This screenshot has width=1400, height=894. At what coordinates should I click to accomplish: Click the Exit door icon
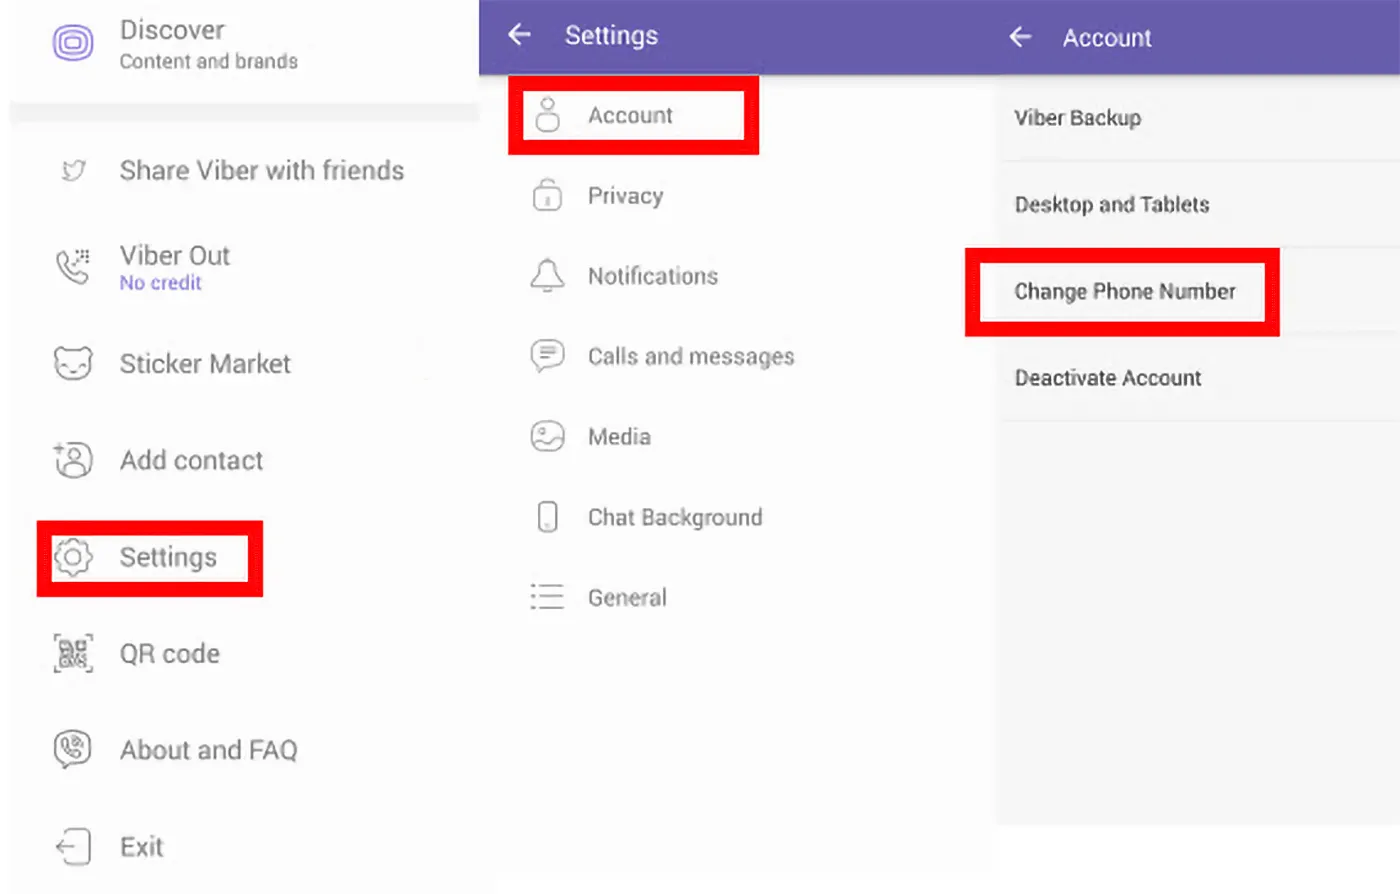tap(73, 847)
